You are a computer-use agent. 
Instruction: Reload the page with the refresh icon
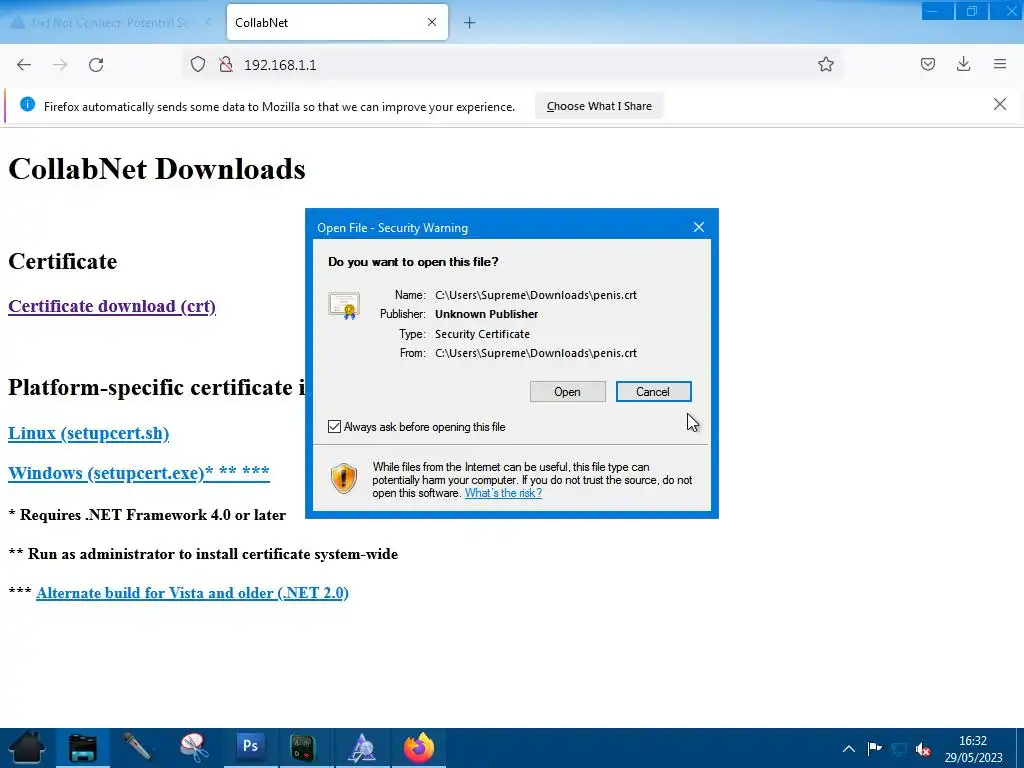[96, 65]
